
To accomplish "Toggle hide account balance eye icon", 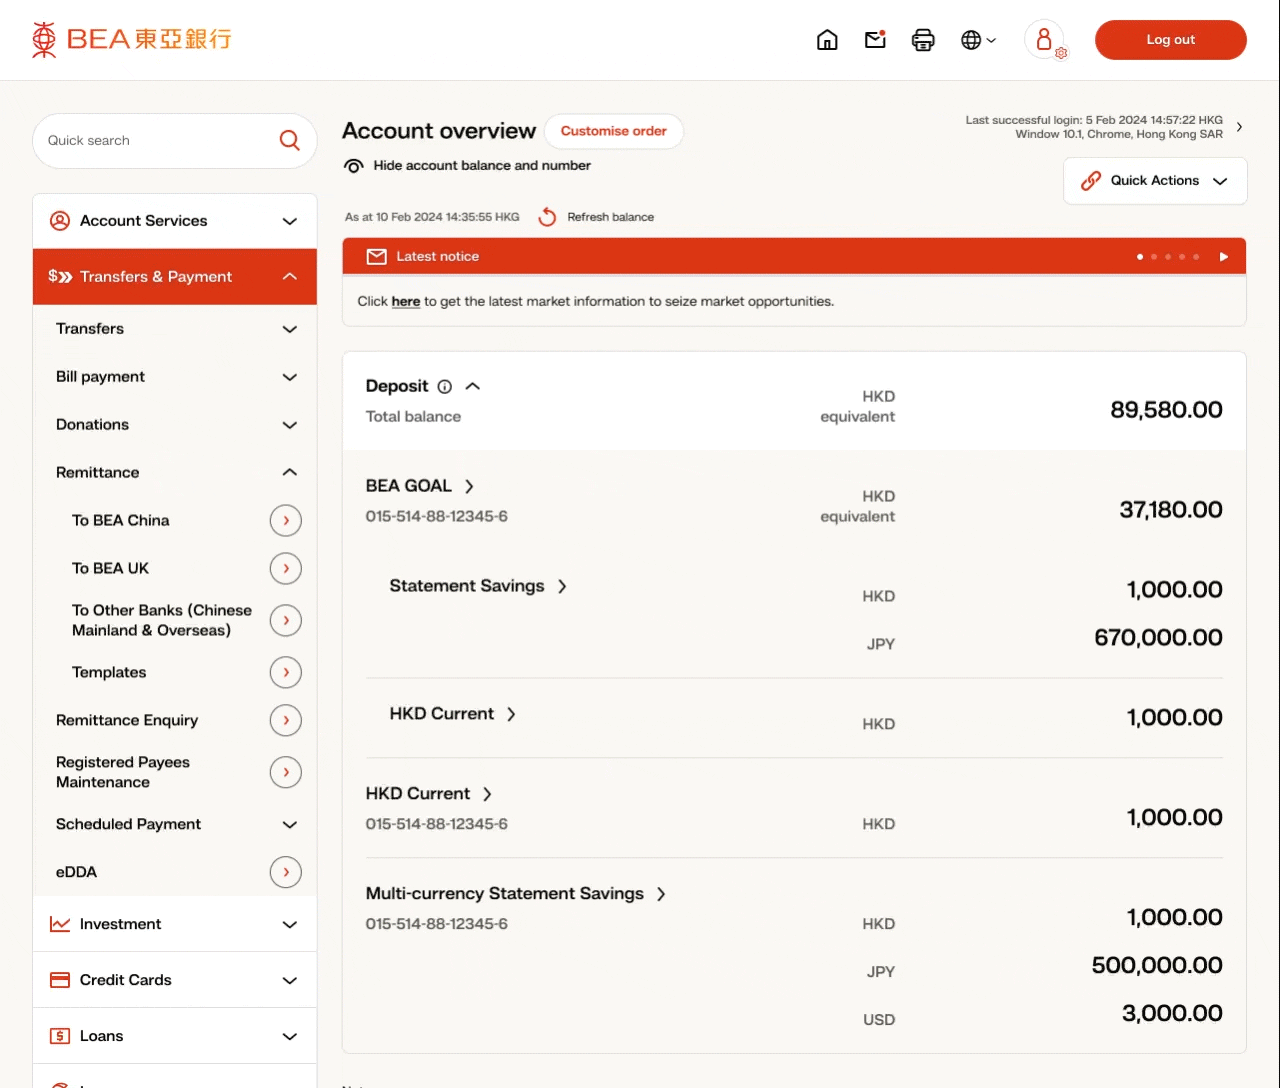I will click(353, 166).
